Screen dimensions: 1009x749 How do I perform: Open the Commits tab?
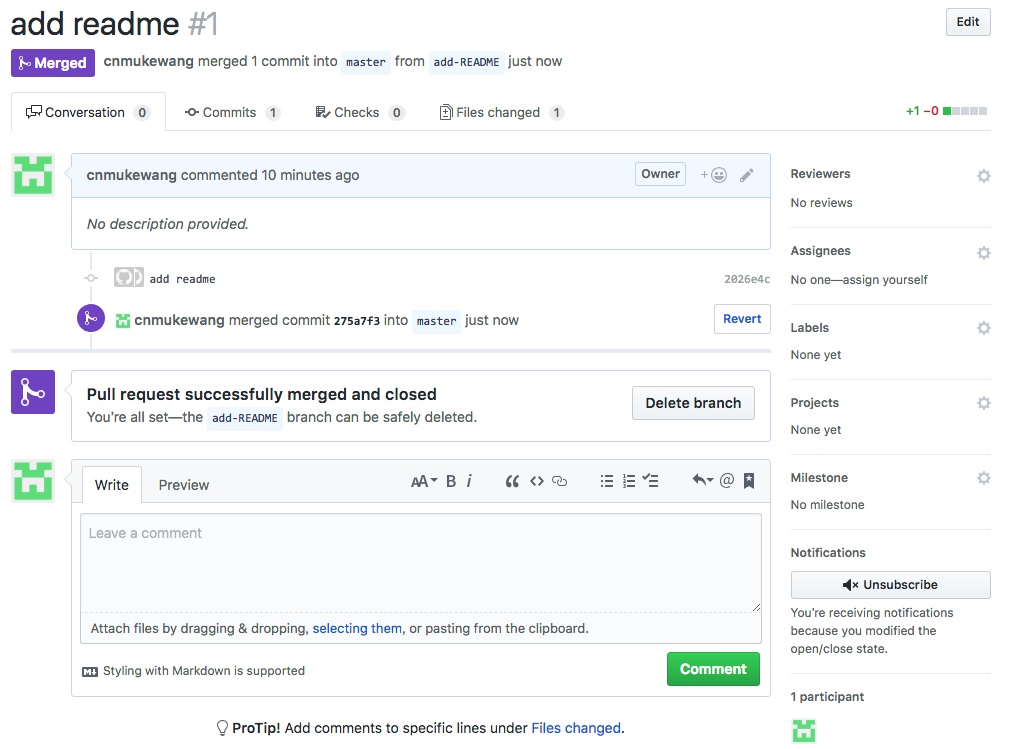[232, 112]
